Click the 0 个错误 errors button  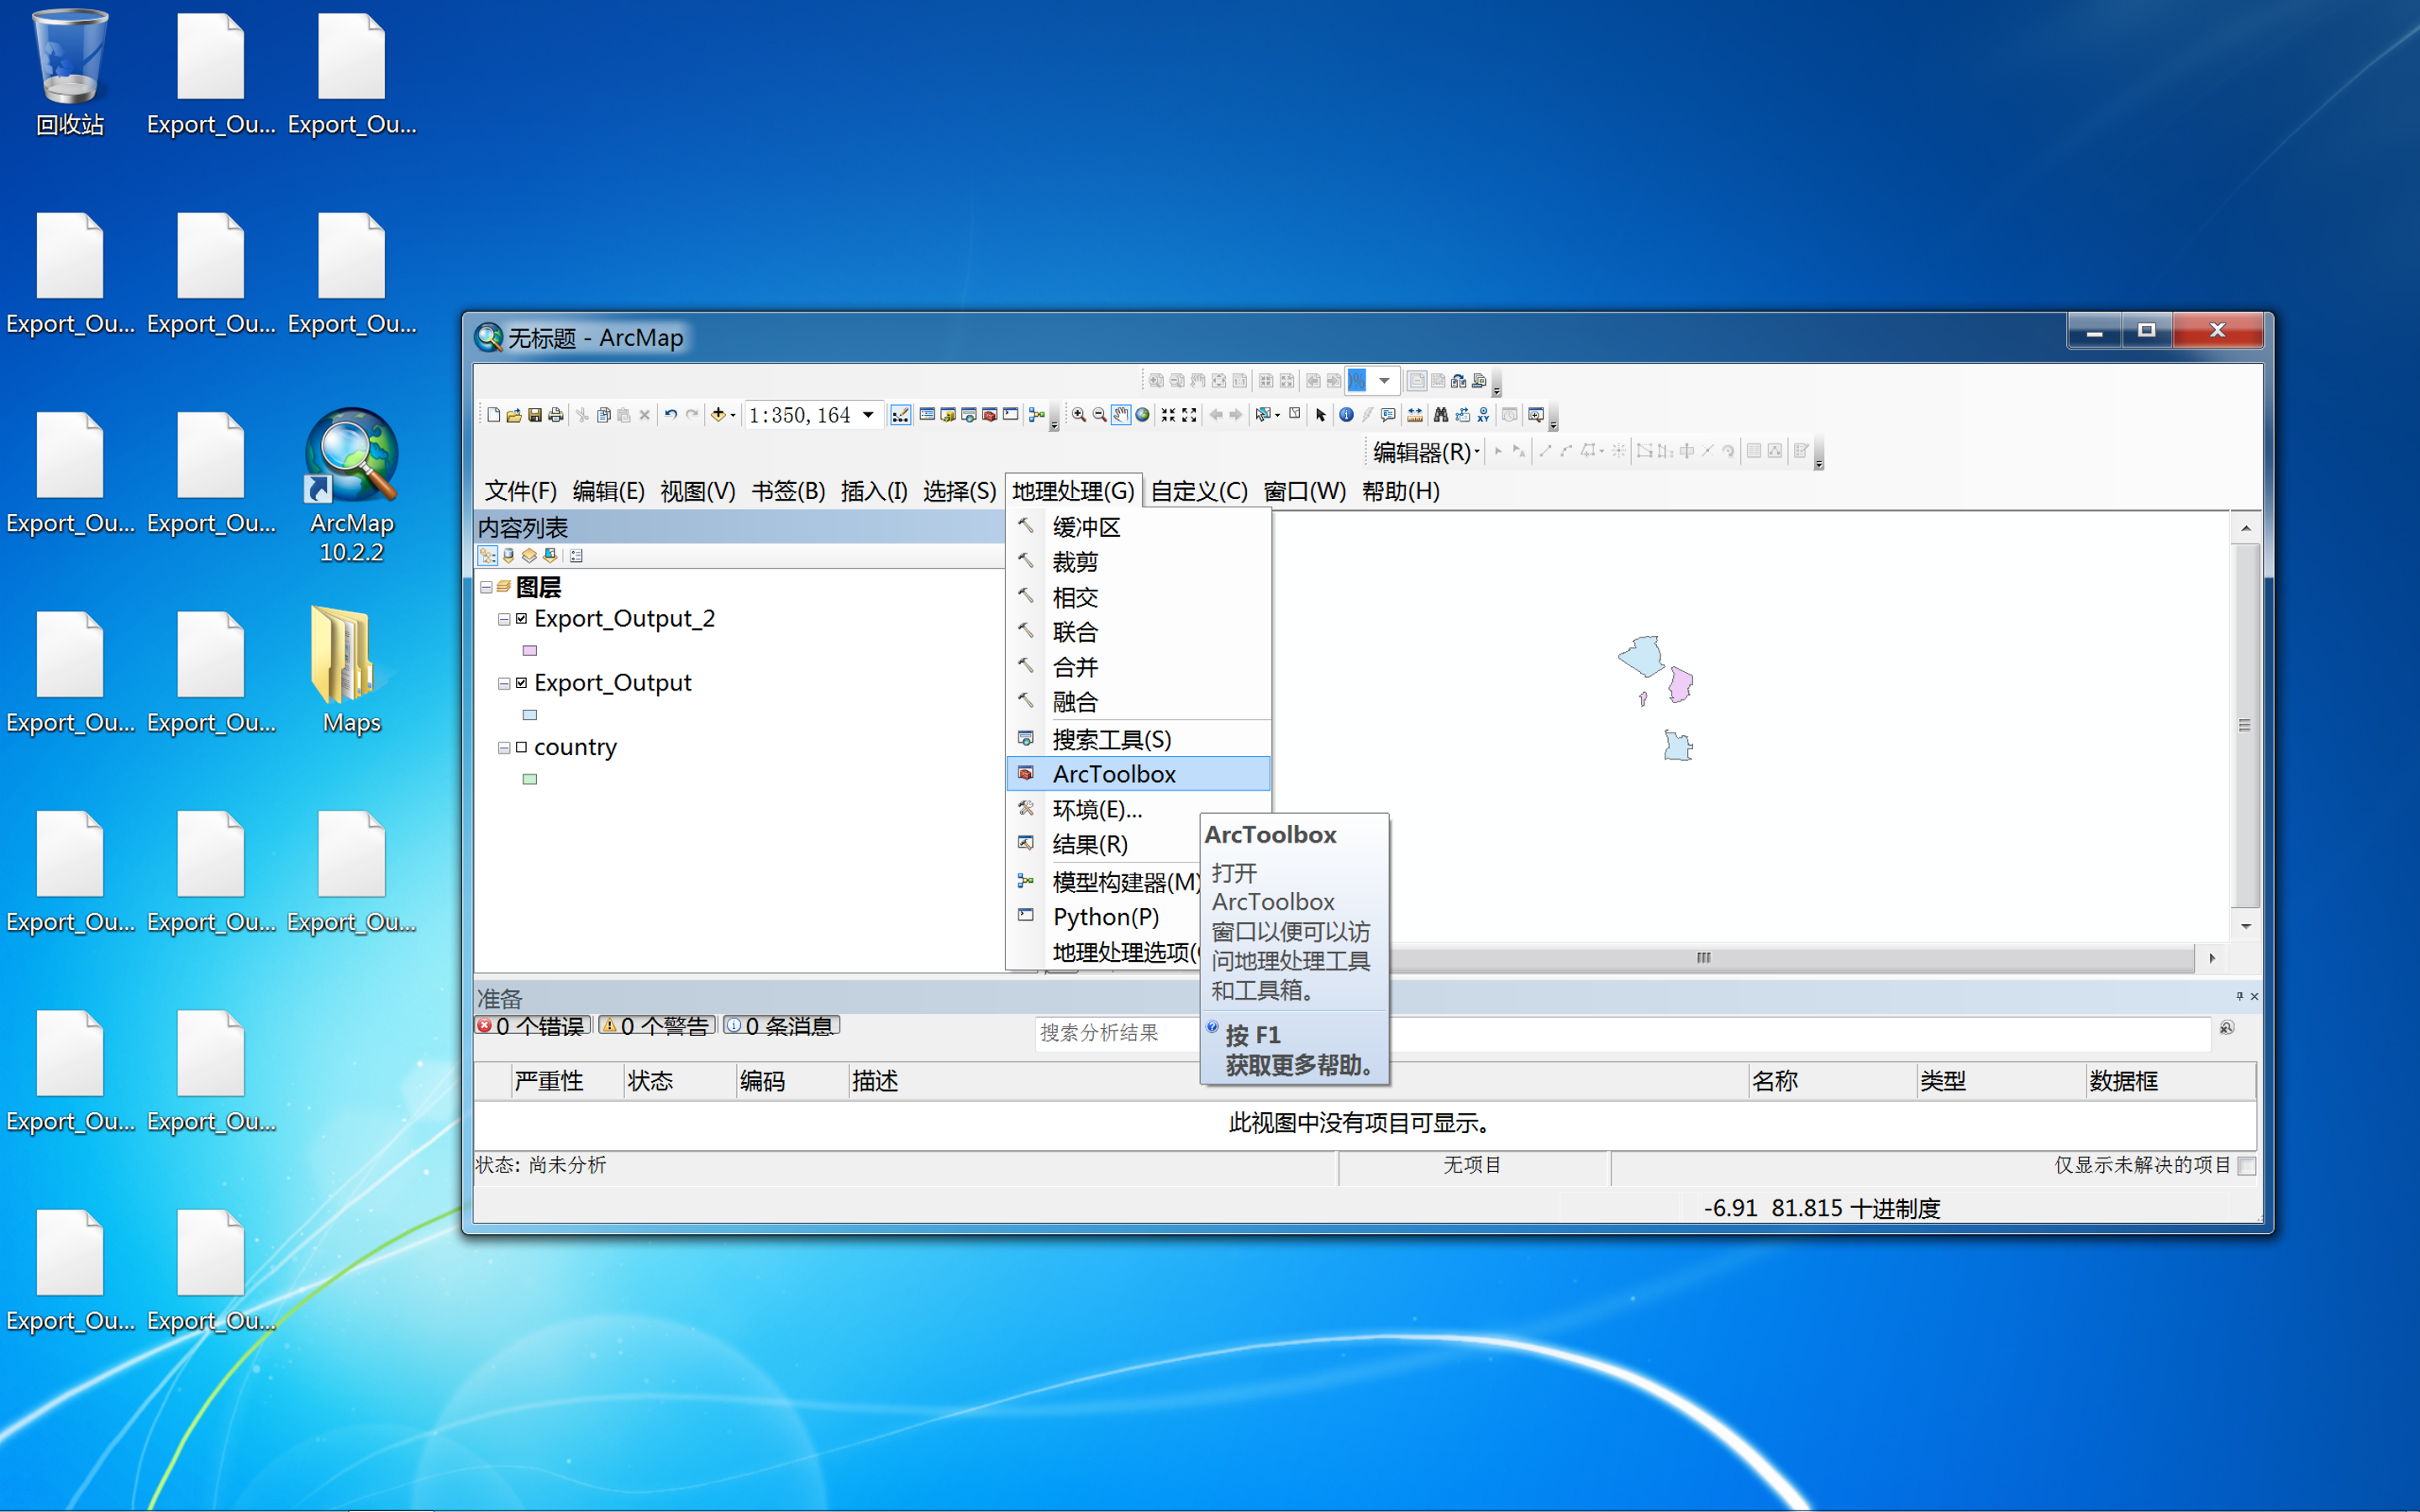click(533, 1026)
